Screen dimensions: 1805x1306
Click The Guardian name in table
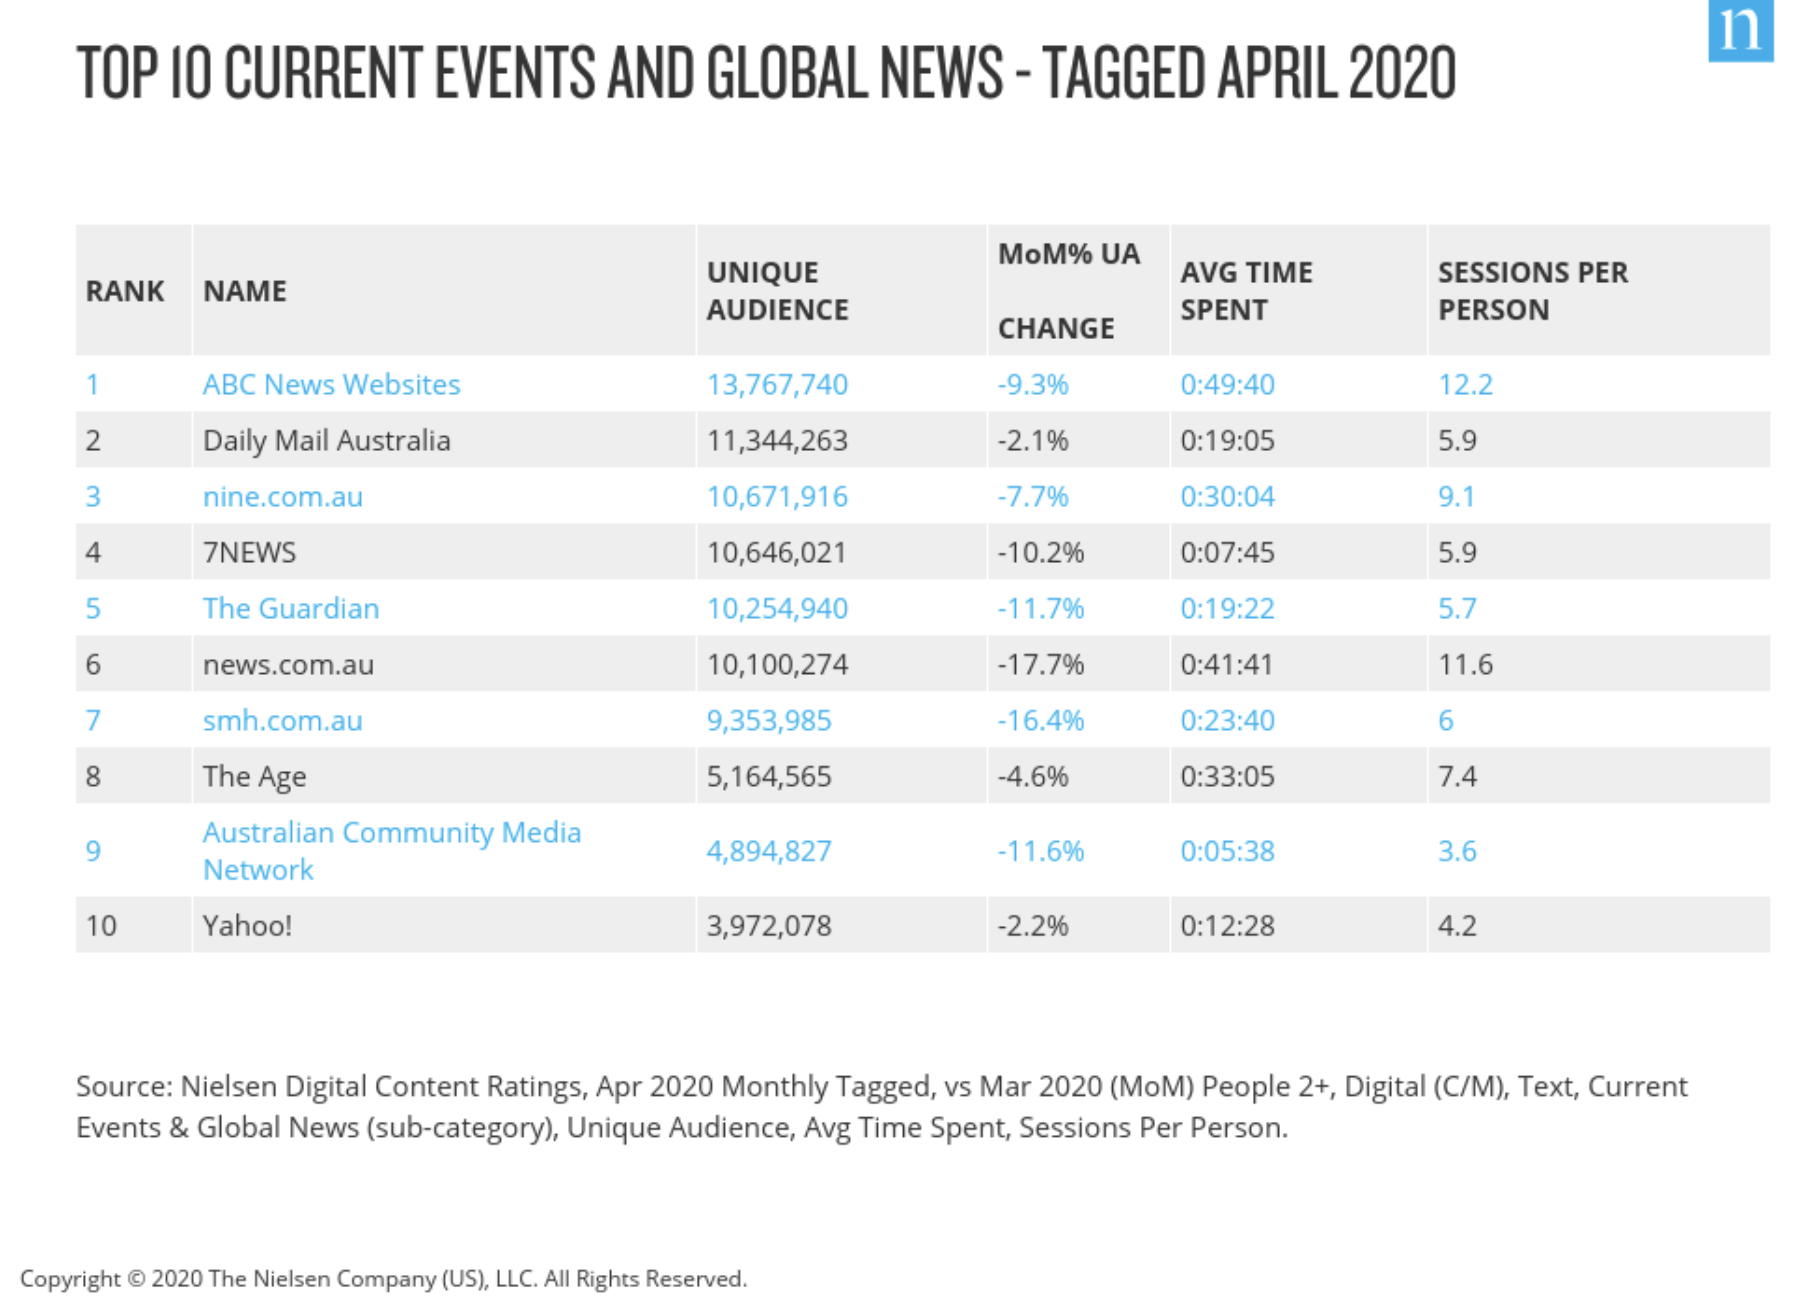(x=290, y=609)
